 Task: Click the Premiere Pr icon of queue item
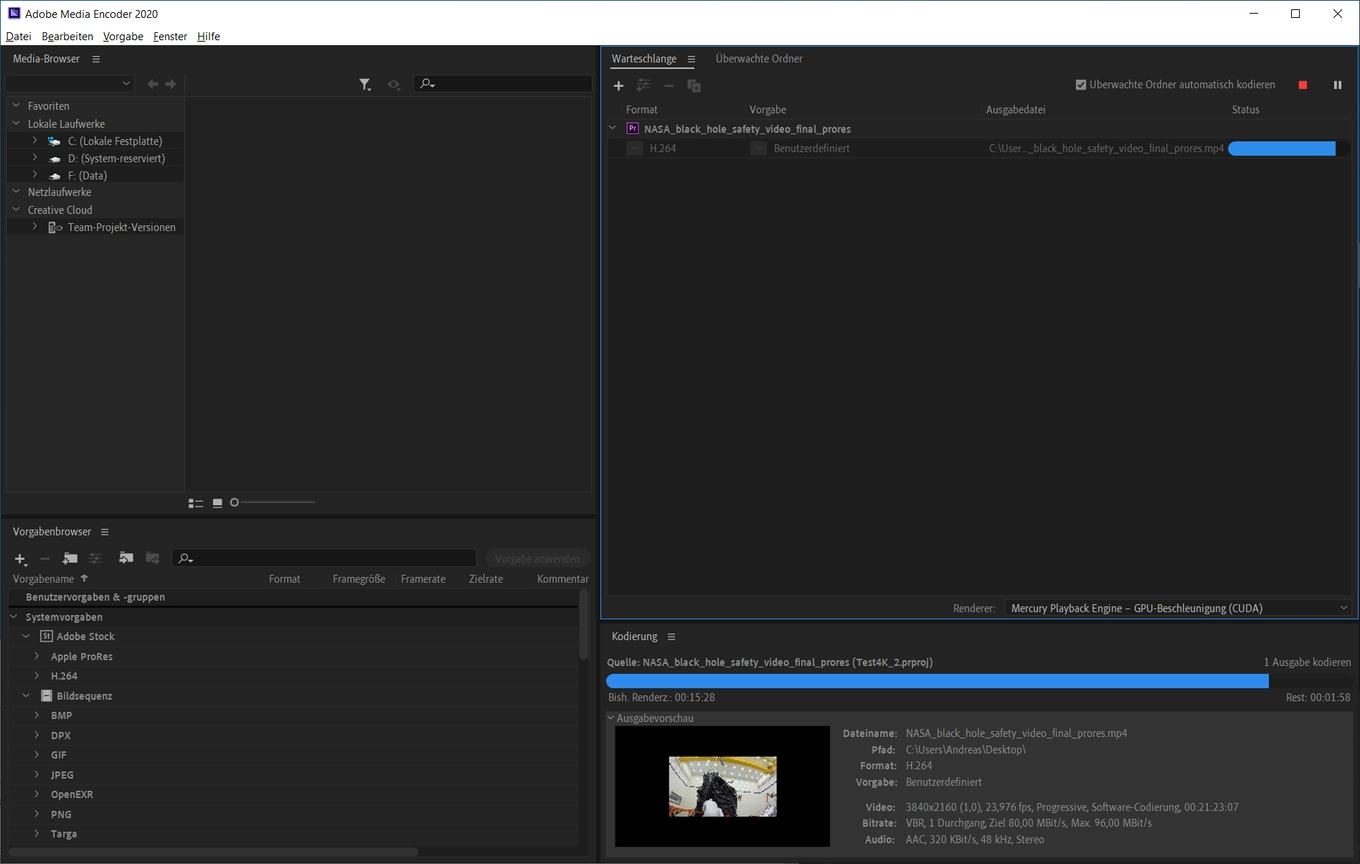pos(632,129)
